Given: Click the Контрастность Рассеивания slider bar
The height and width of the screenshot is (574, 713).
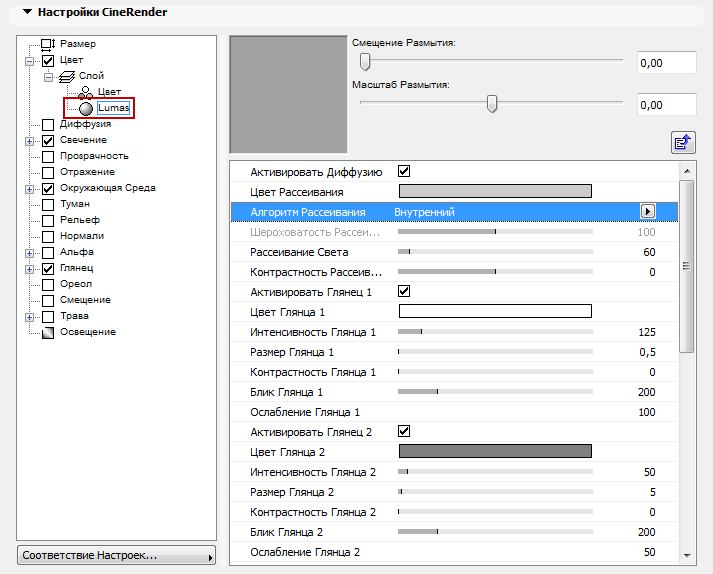Looking at the screenshot, I should pyautogui.click(x=495, y=272).
